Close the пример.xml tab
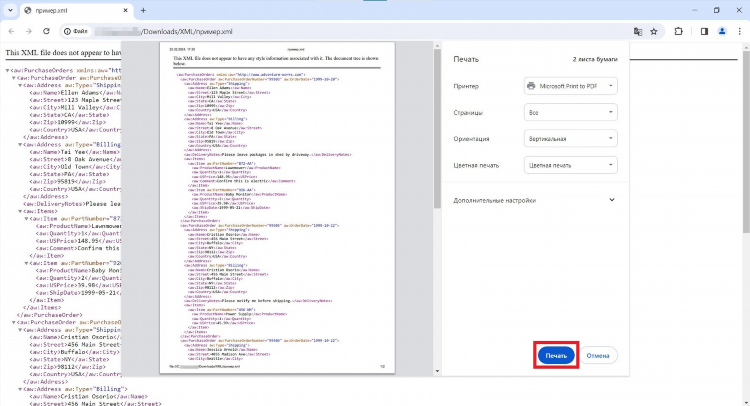The width and height of the screenshot is (750, 406). point(125,10)
